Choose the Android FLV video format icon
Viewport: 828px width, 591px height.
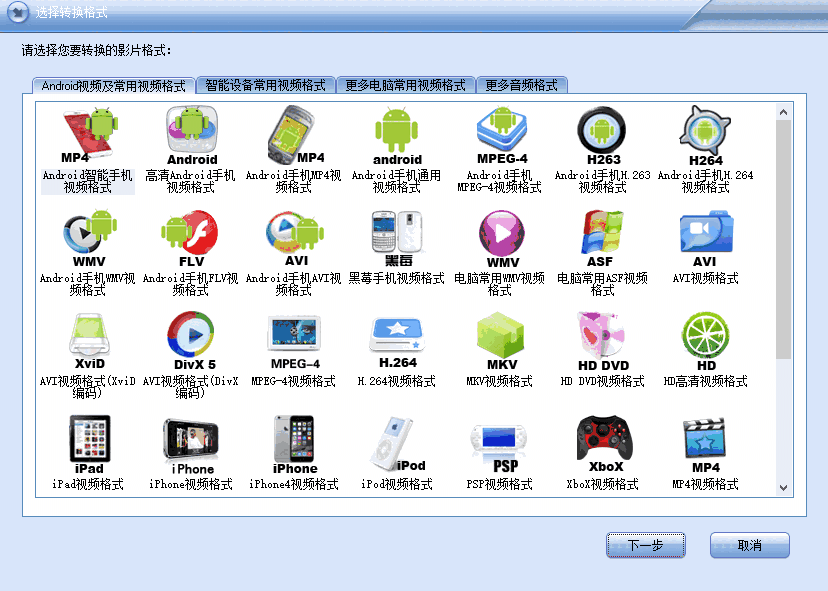pos(190,236)
